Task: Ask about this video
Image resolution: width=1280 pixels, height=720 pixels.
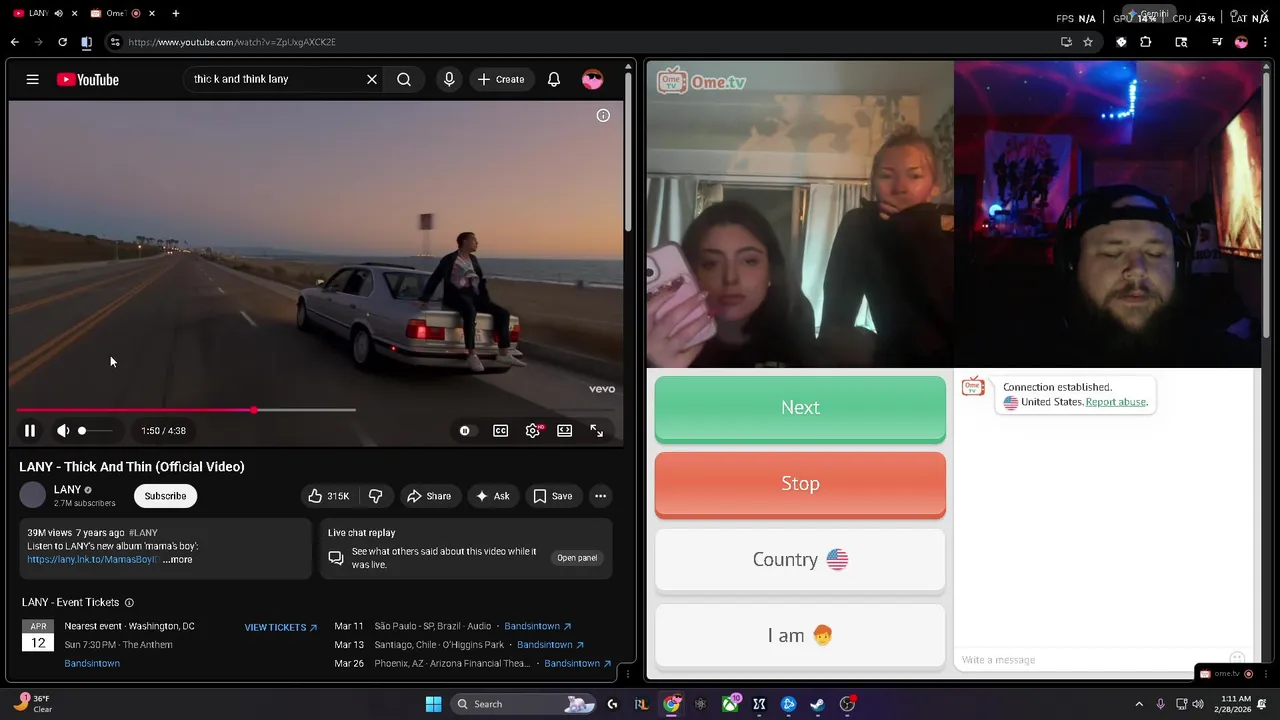Action: 493,496
